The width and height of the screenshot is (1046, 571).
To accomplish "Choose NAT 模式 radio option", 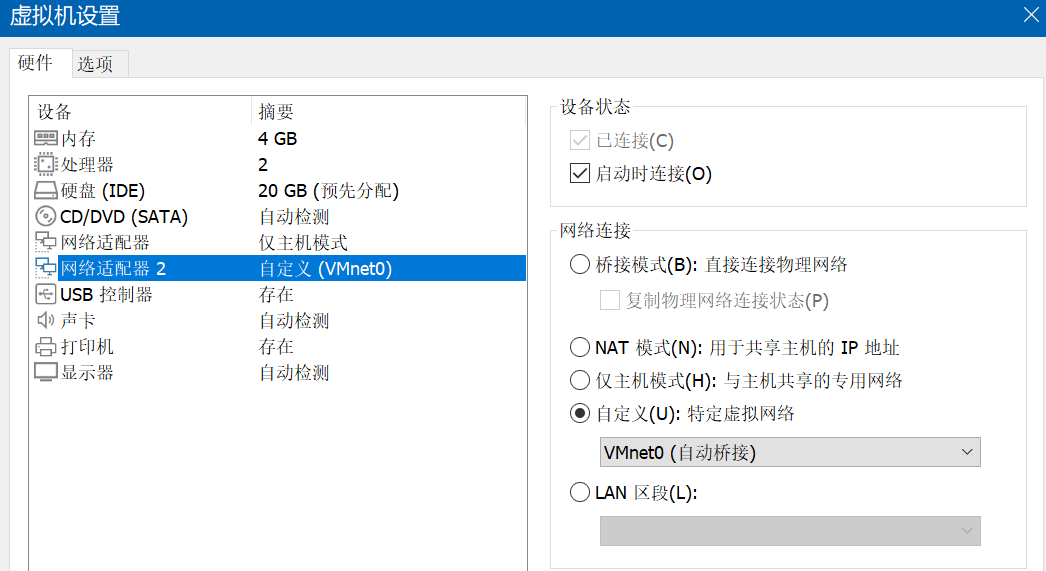I will (x=580, y=348).
